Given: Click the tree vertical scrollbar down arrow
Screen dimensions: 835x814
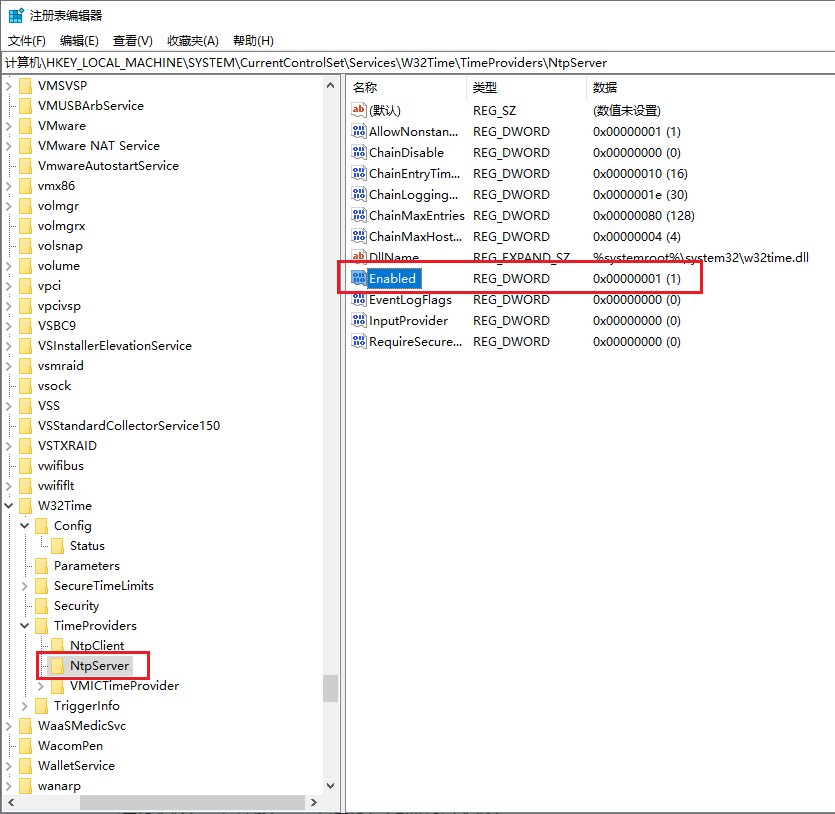Looking at the screenshot, I should click(330, 786).
